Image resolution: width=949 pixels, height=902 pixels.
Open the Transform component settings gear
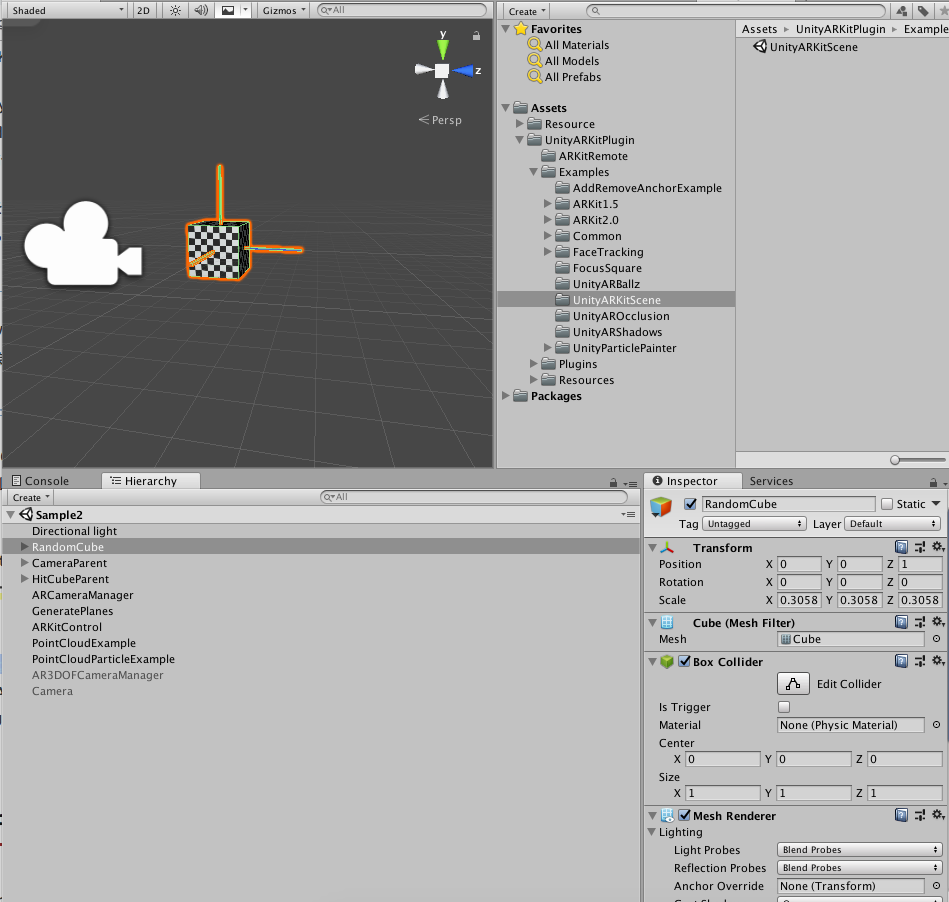coord(936,547)
